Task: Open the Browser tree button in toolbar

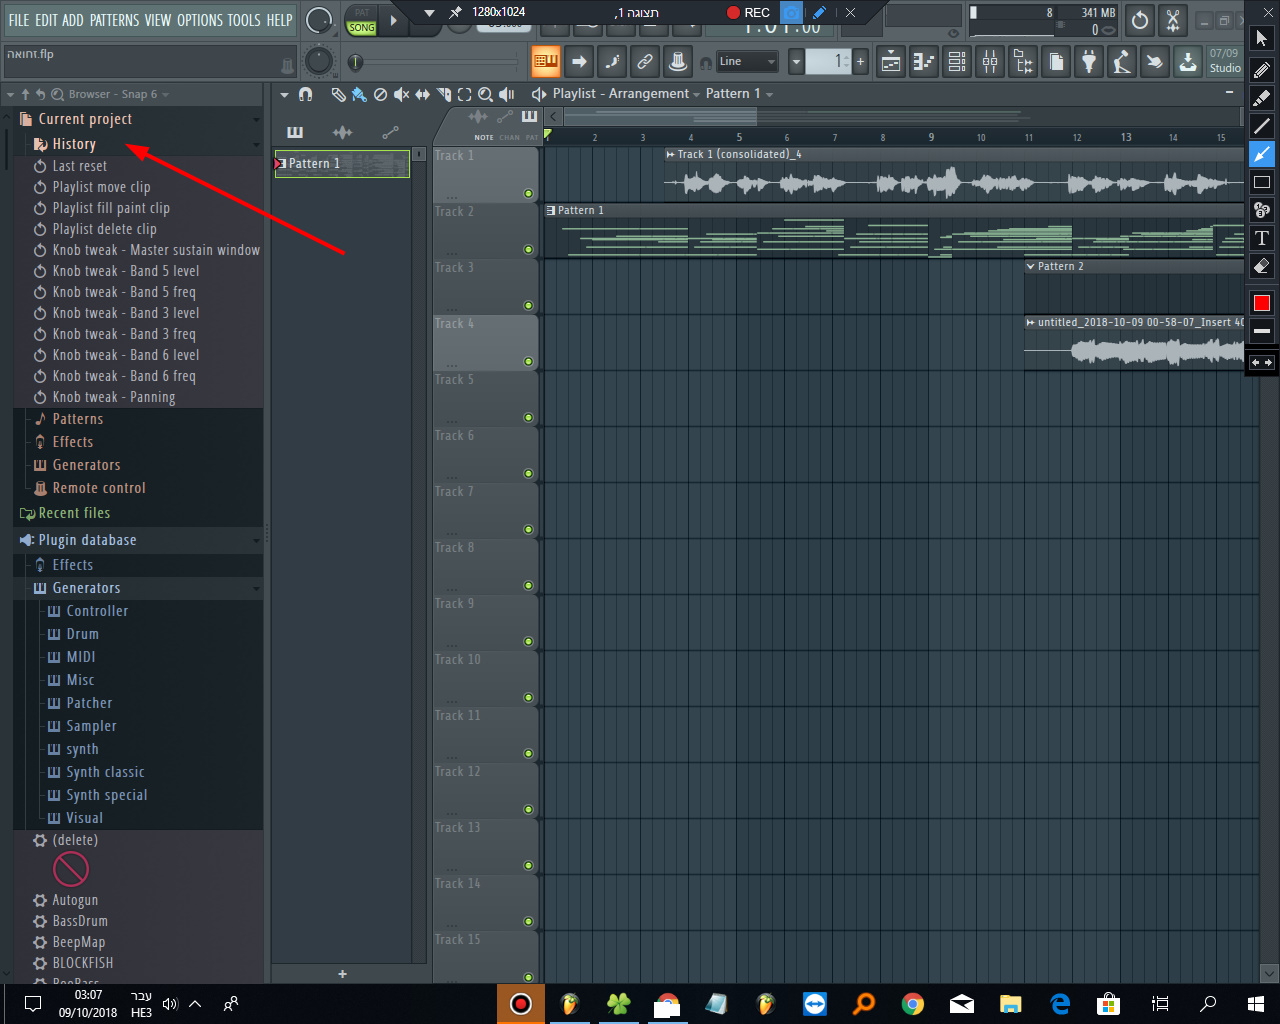Action: click(1023, 62)
